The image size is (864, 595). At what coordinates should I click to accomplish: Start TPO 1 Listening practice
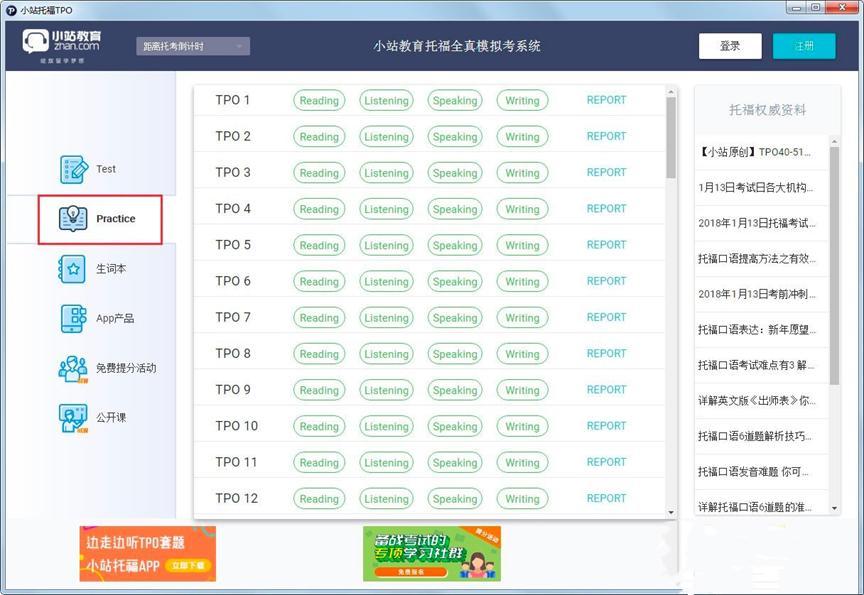pyautogui.click(x=386, y=100)
